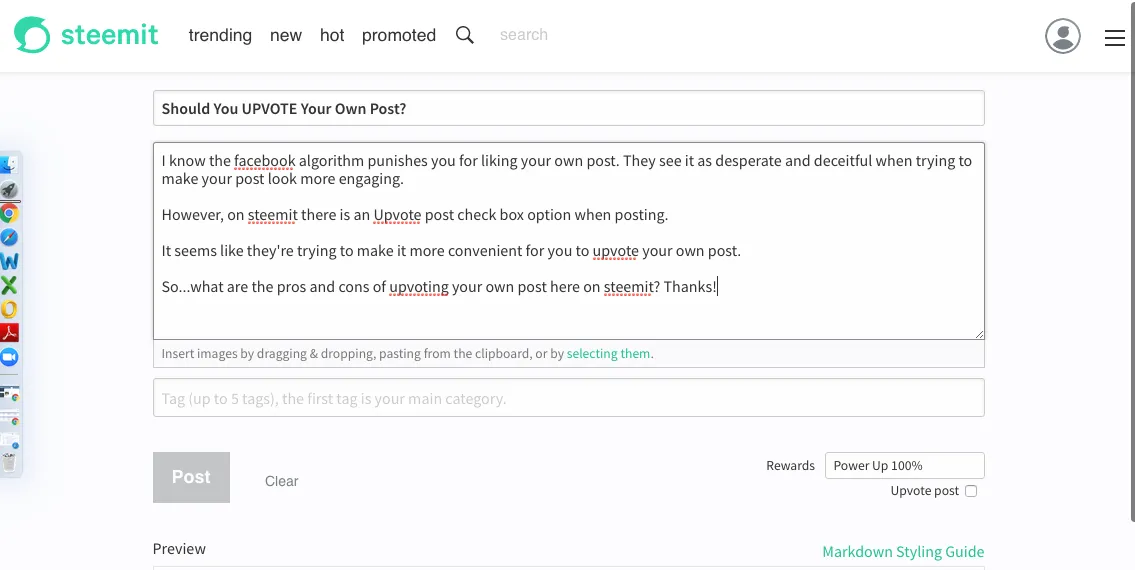Open Adobe Acrobat from the dock
The width and height of the screenshot is (1135, 570).
click(x=9, y=333)
